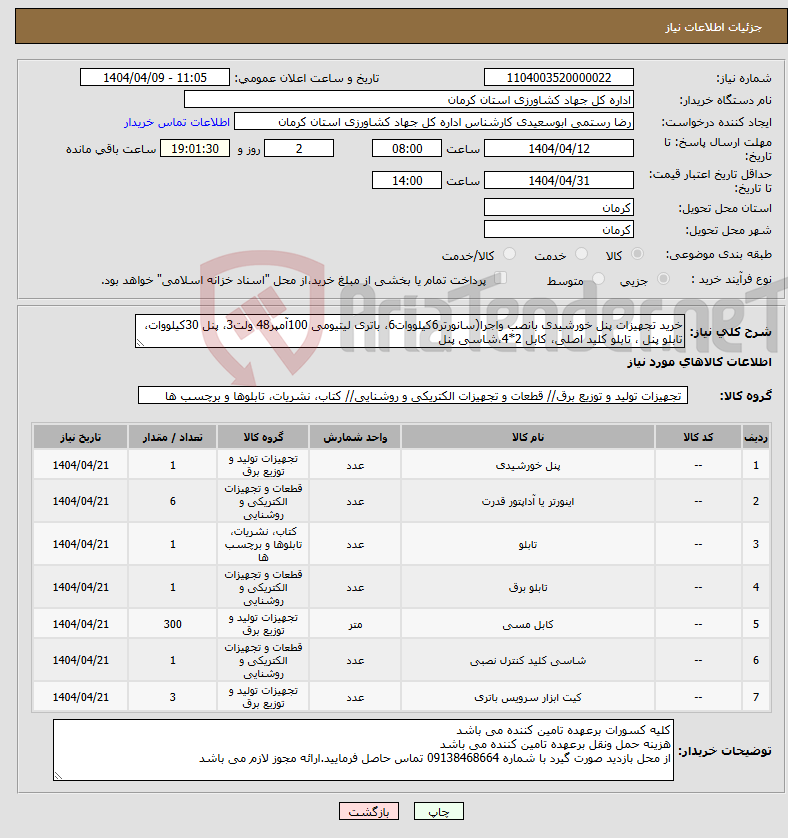Click the response deadline date 1404/04/12
788x838 pixels.
coord(559,149)
